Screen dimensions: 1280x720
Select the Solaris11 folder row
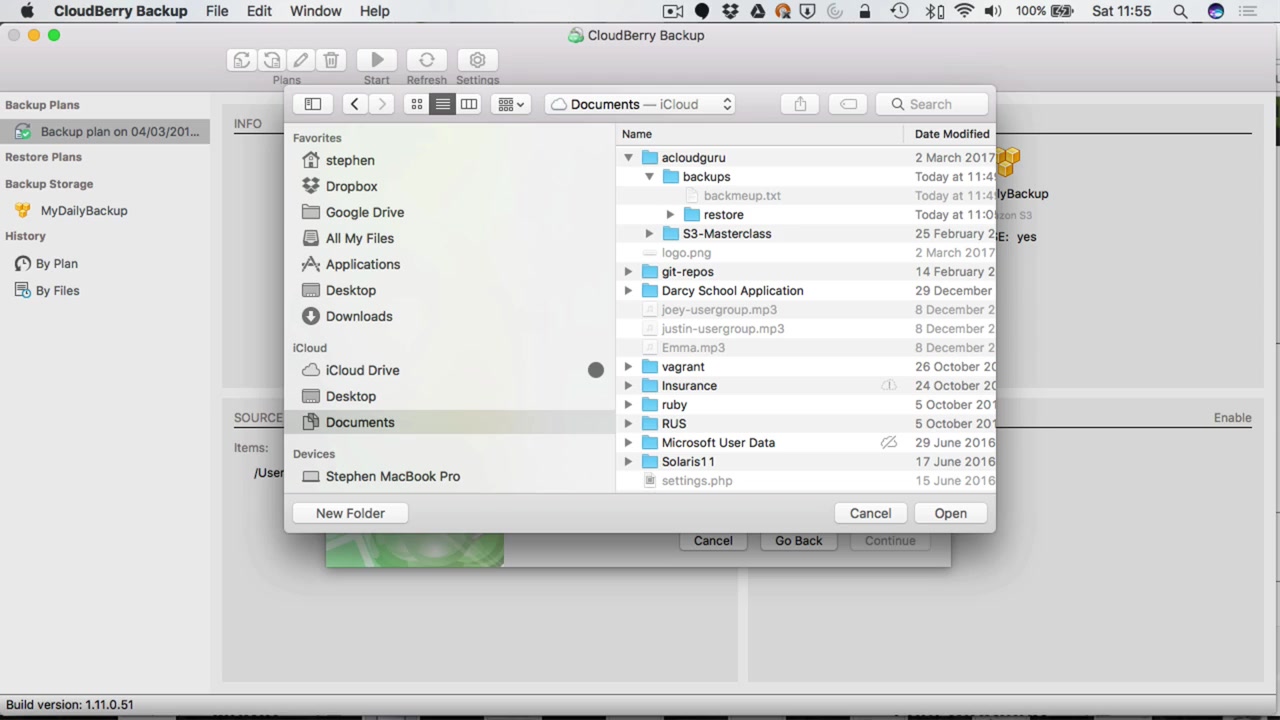(806, 462)
